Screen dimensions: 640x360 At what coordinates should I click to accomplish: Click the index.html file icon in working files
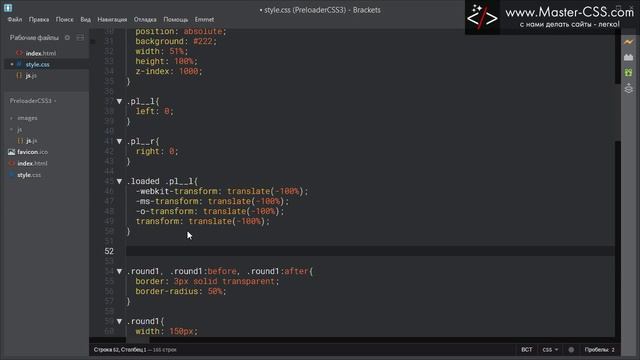point(19,53)
